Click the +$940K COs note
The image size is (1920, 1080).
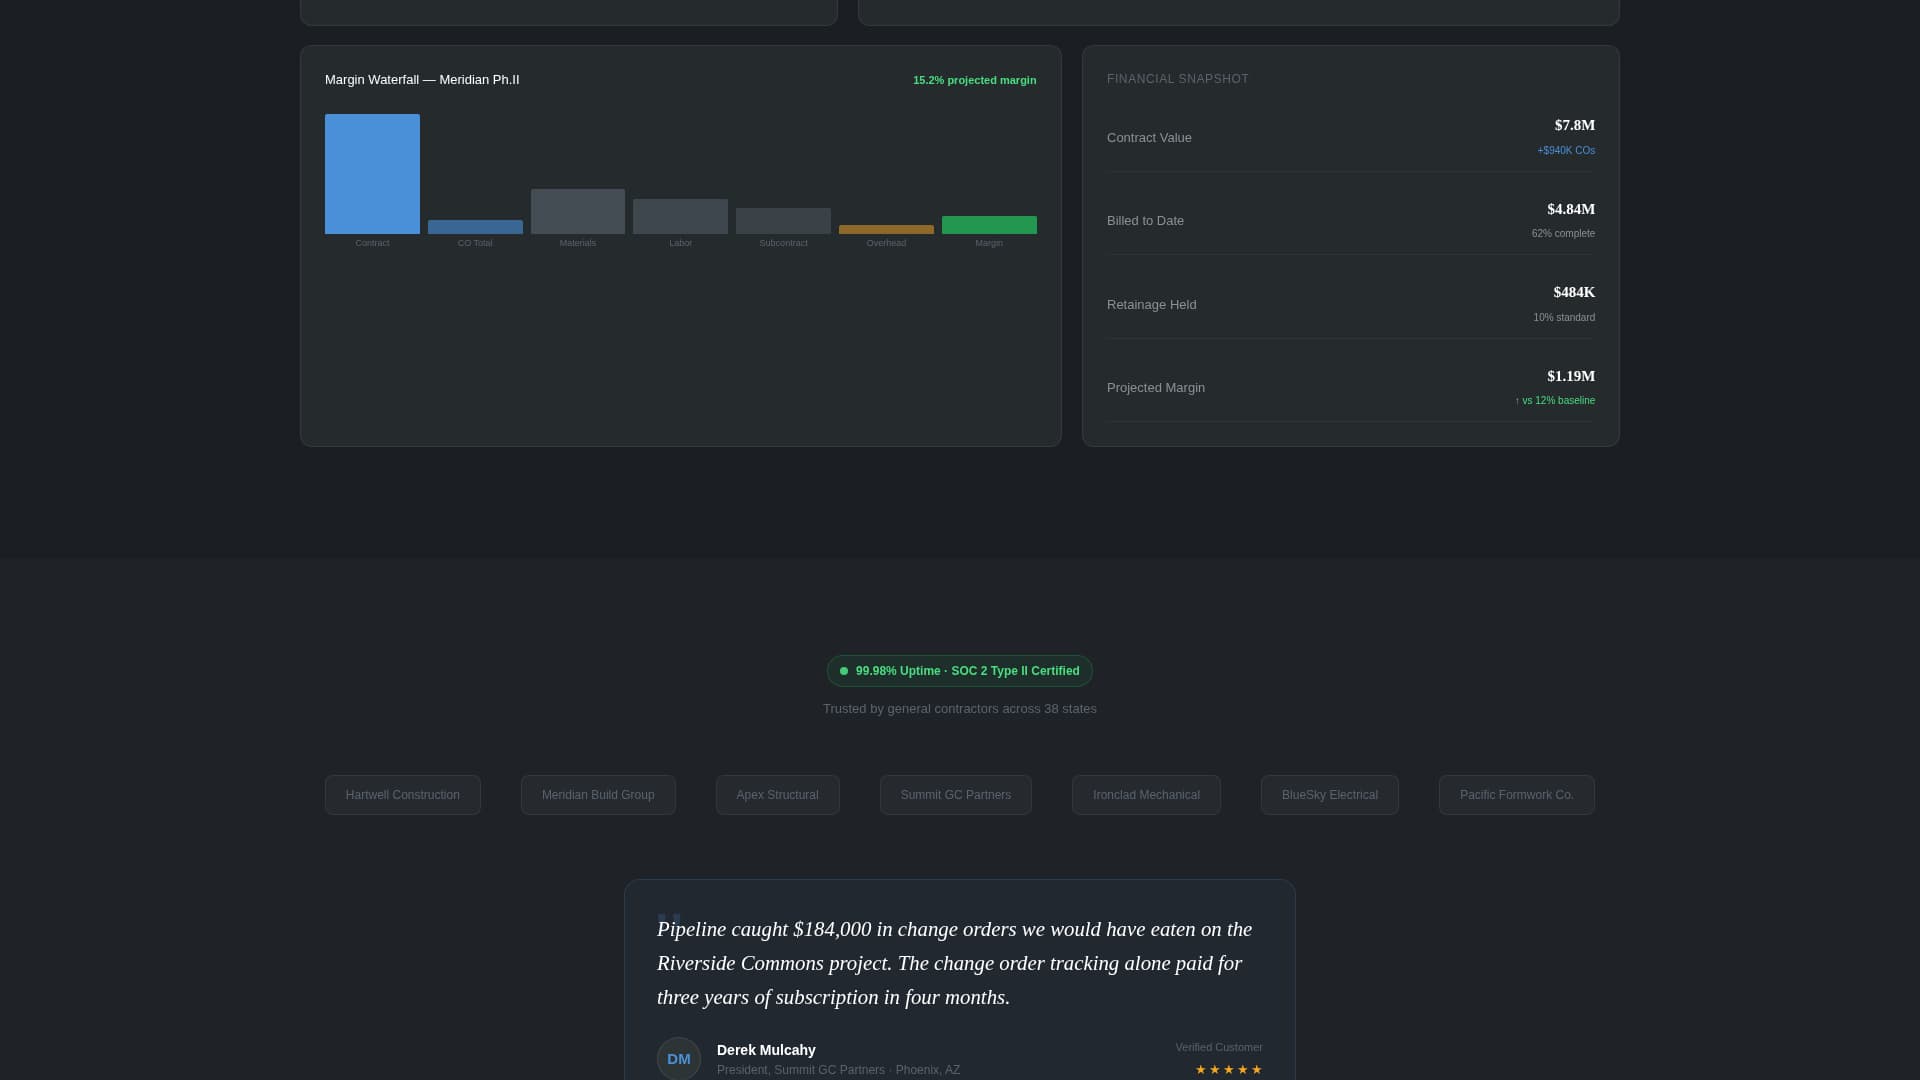tap(1566, 150)
